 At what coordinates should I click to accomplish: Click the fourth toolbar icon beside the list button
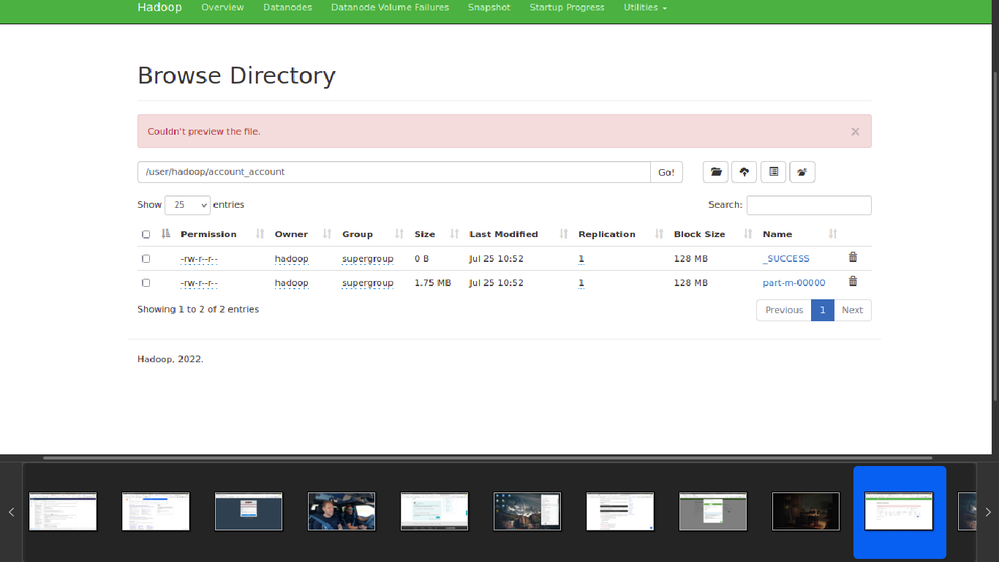click(802, 172)
